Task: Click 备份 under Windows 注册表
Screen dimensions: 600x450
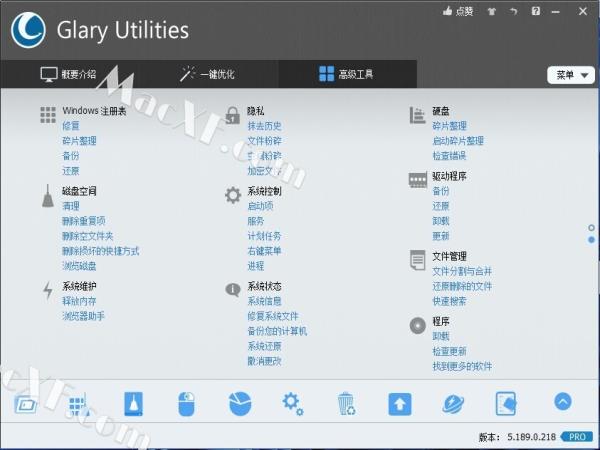Action: coord(71,156)
